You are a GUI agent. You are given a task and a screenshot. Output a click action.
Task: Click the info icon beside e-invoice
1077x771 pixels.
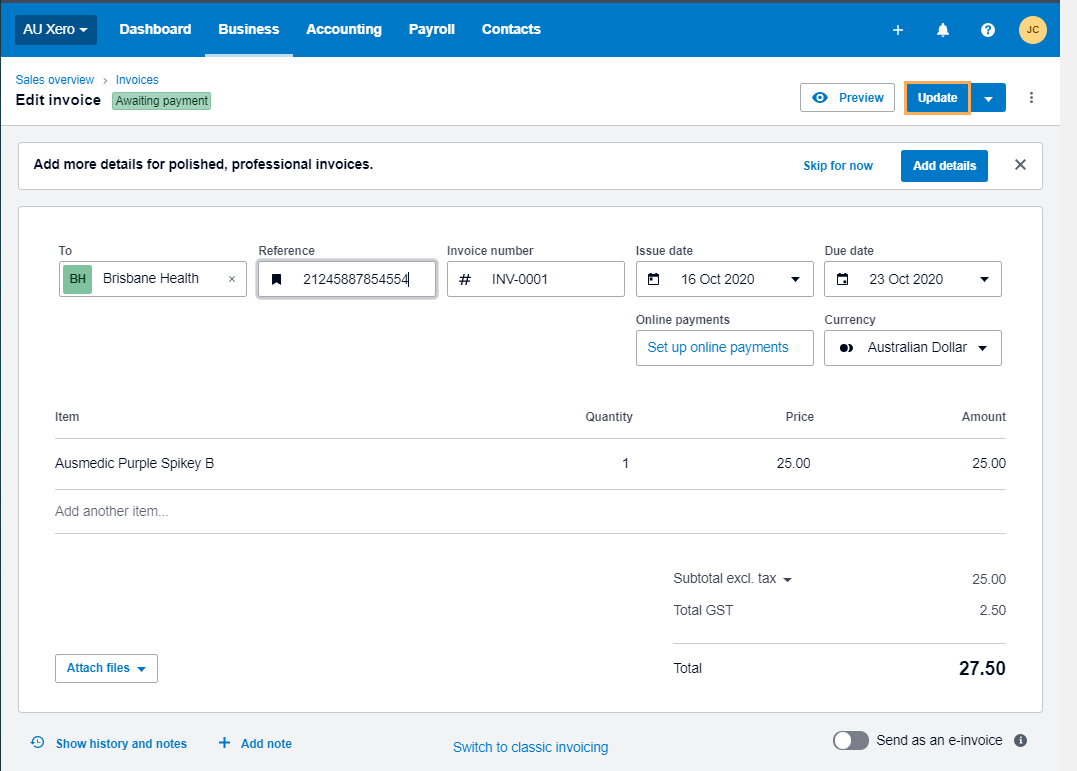point(1020,740)
